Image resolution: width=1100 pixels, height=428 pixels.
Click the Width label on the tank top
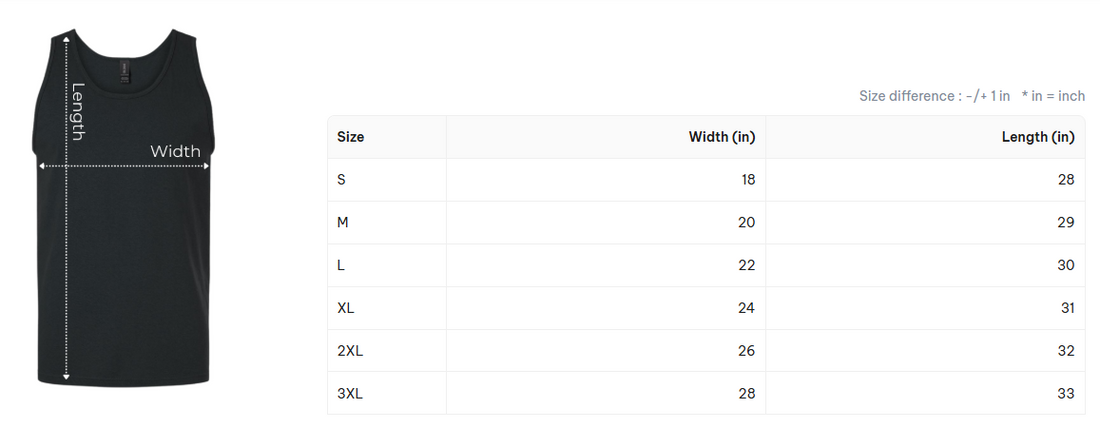pyautogui.click(x=175, y=151)
